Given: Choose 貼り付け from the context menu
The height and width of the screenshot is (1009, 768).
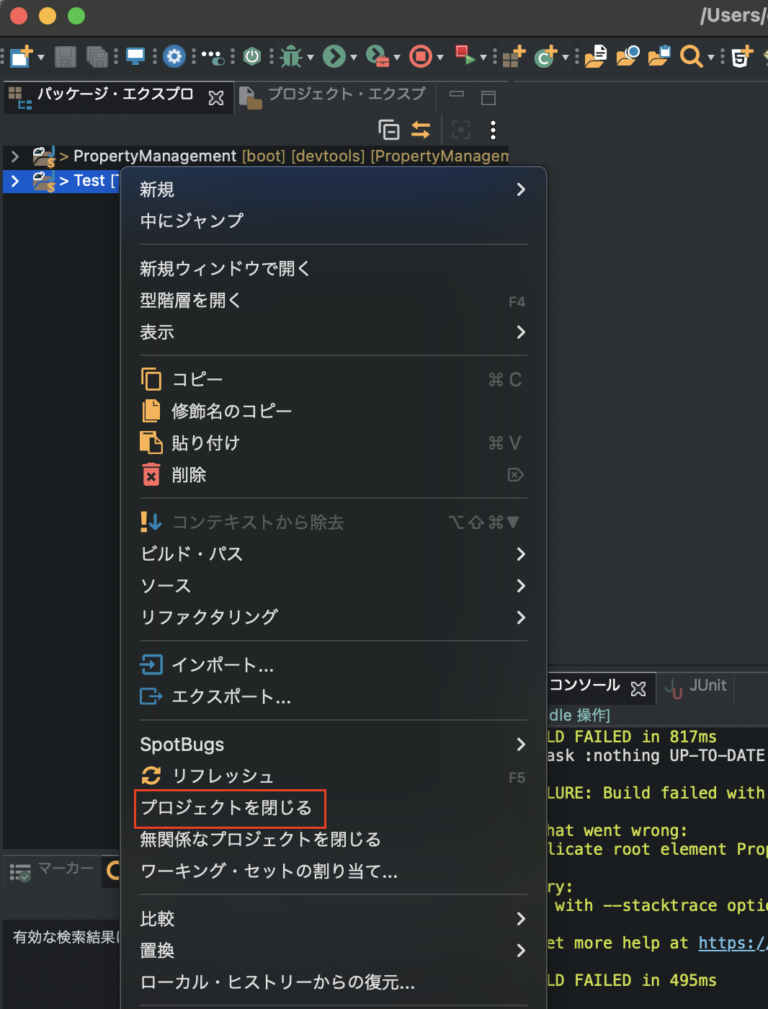Looking at the screenshot, I should (x=333, y=443).
